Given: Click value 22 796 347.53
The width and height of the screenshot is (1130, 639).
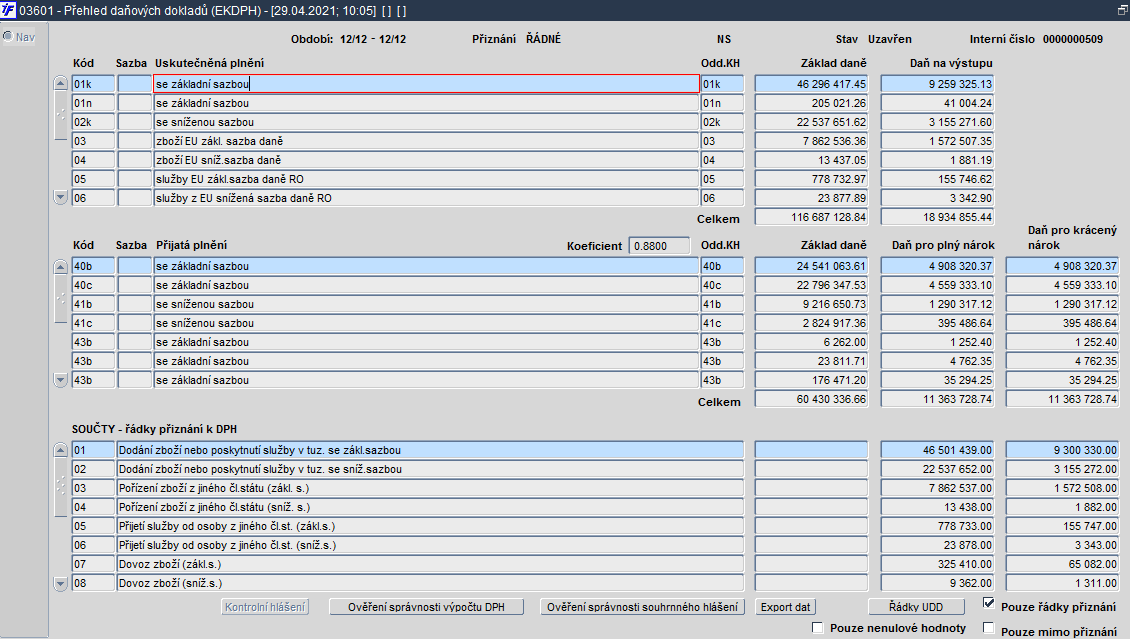Looking at the screenshot, I should (x=811, y=285).
